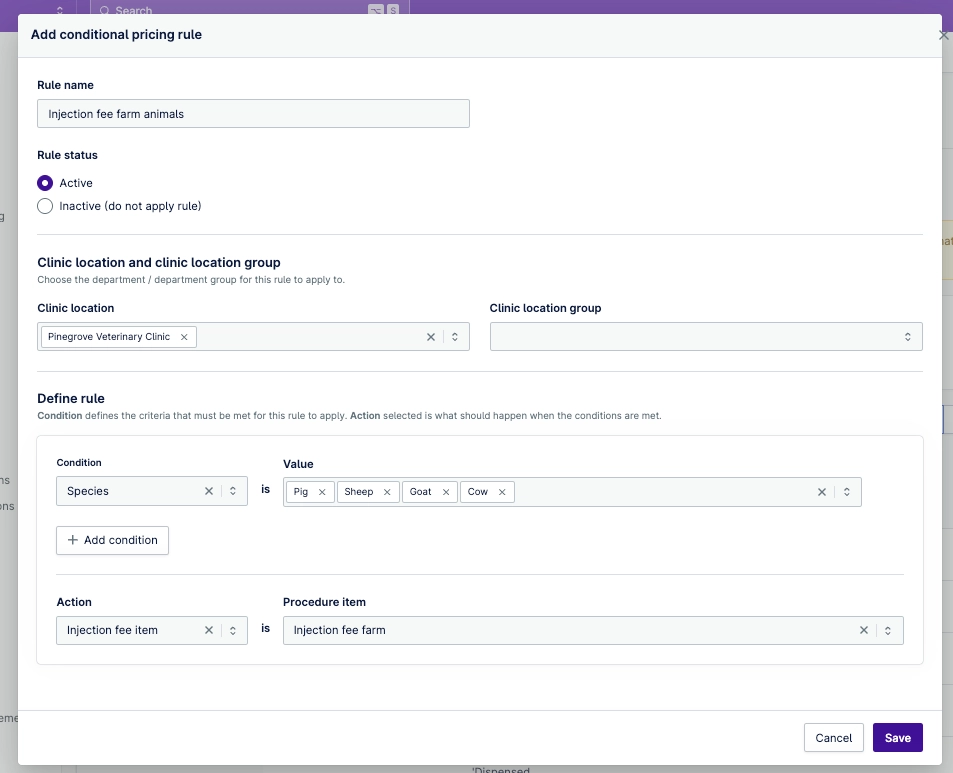Open the Procedure item dropdown

point(888,630)
